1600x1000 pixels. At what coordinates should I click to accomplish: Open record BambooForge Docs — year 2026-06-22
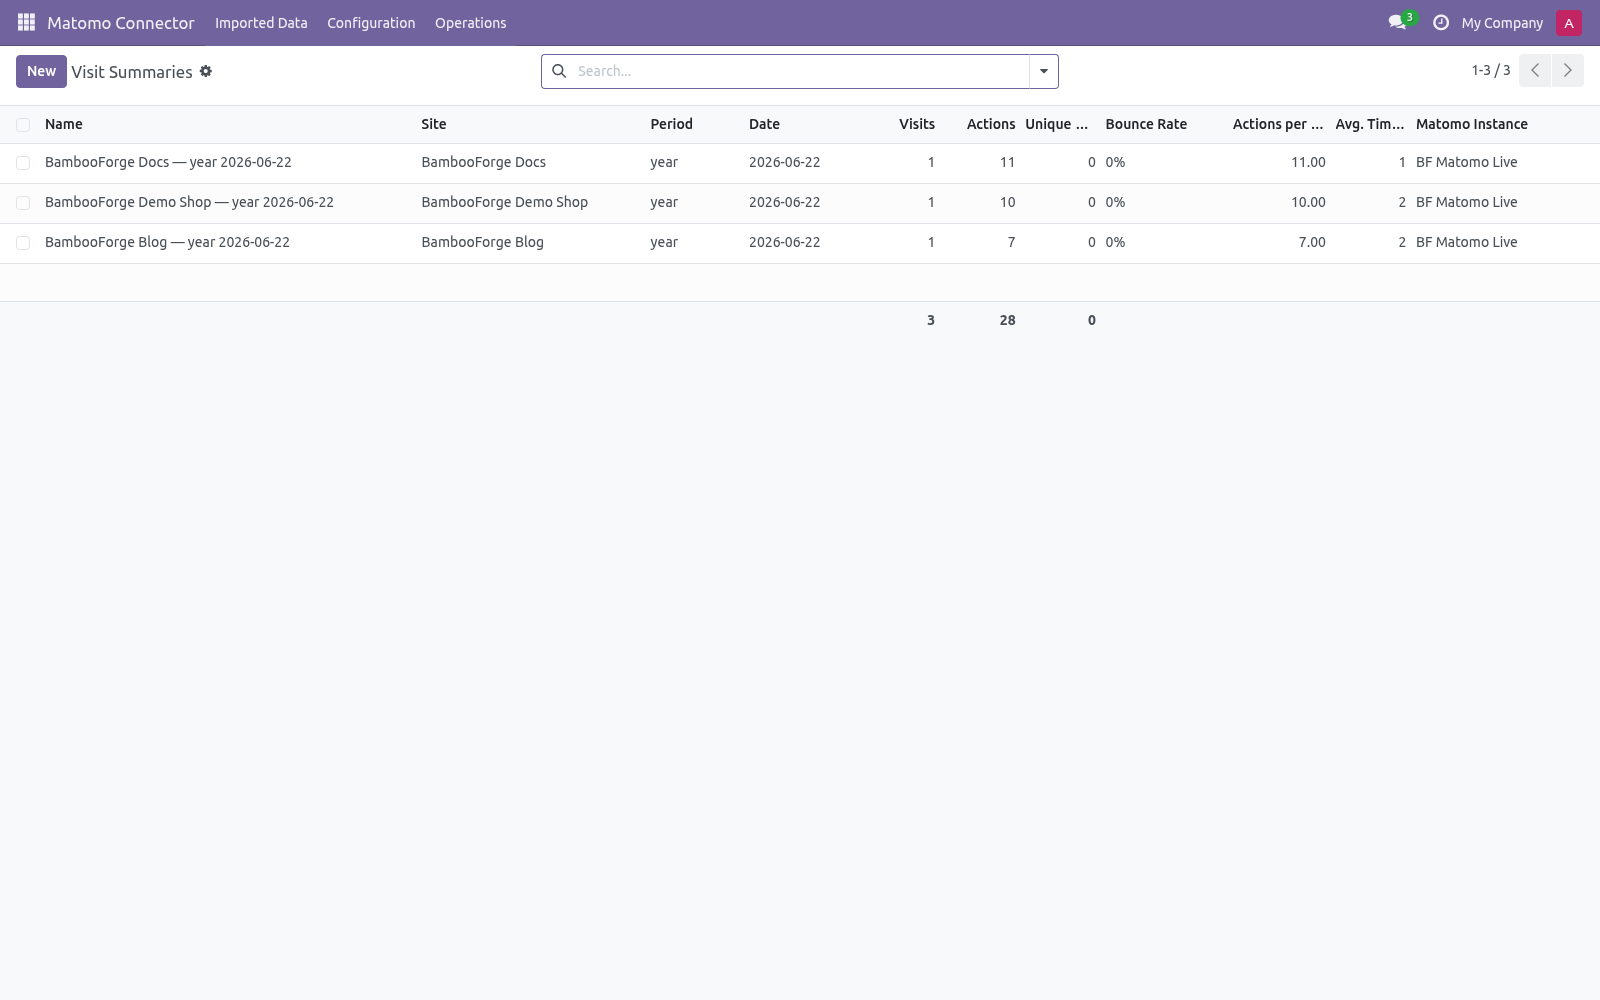pyautogui.click(x=168, y=162)
